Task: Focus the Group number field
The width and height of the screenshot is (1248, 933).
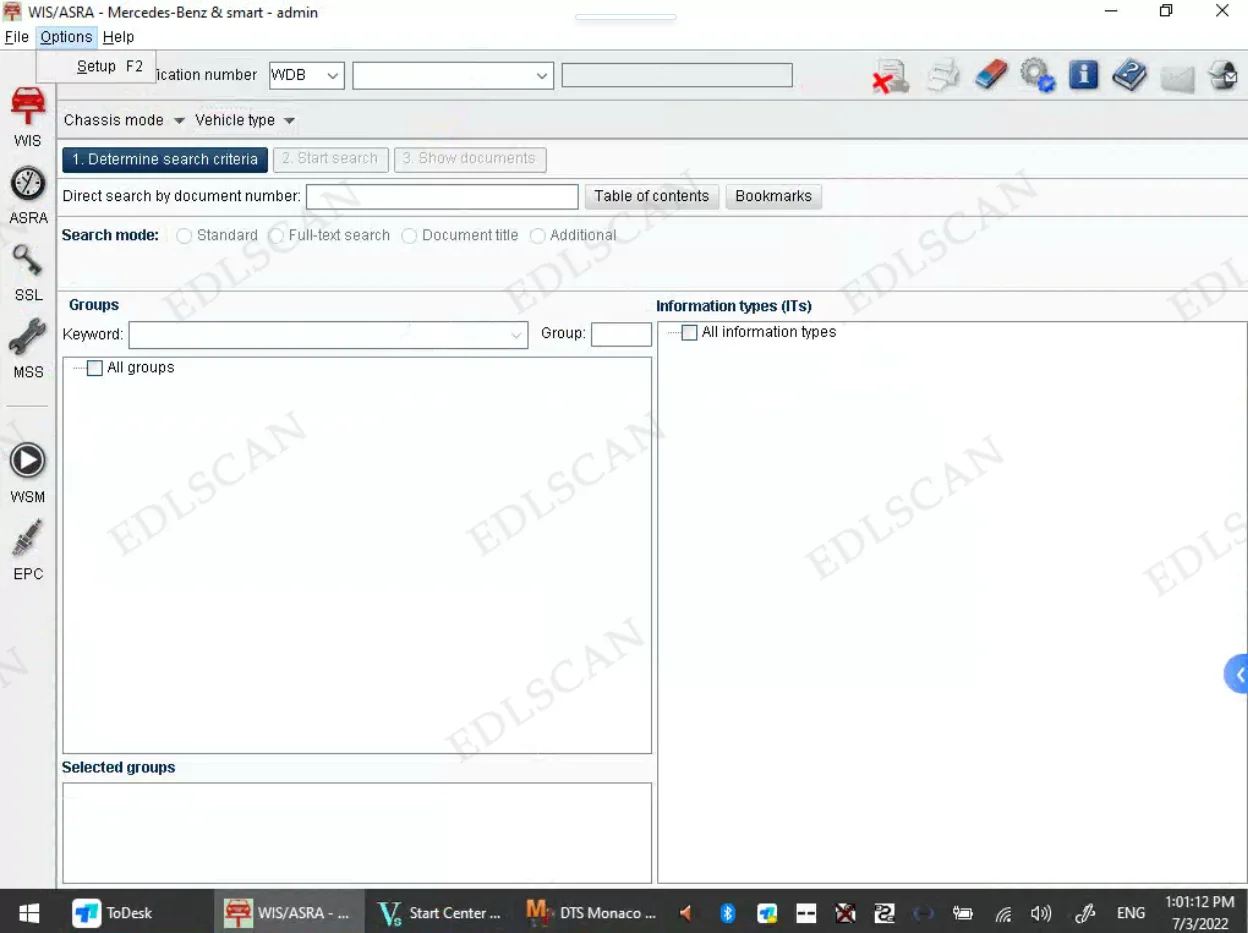Action: pos(621,334)
